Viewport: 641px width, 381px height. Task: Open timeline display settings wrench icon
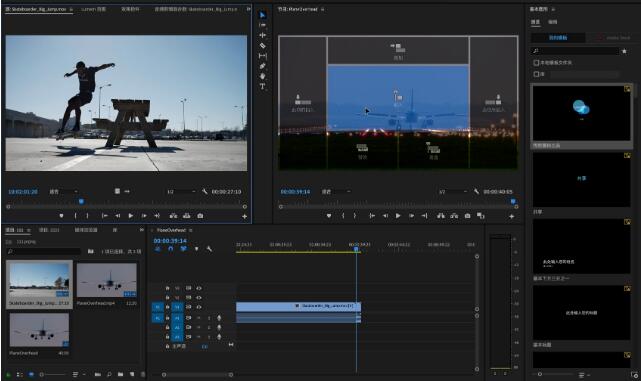(209, 249)
